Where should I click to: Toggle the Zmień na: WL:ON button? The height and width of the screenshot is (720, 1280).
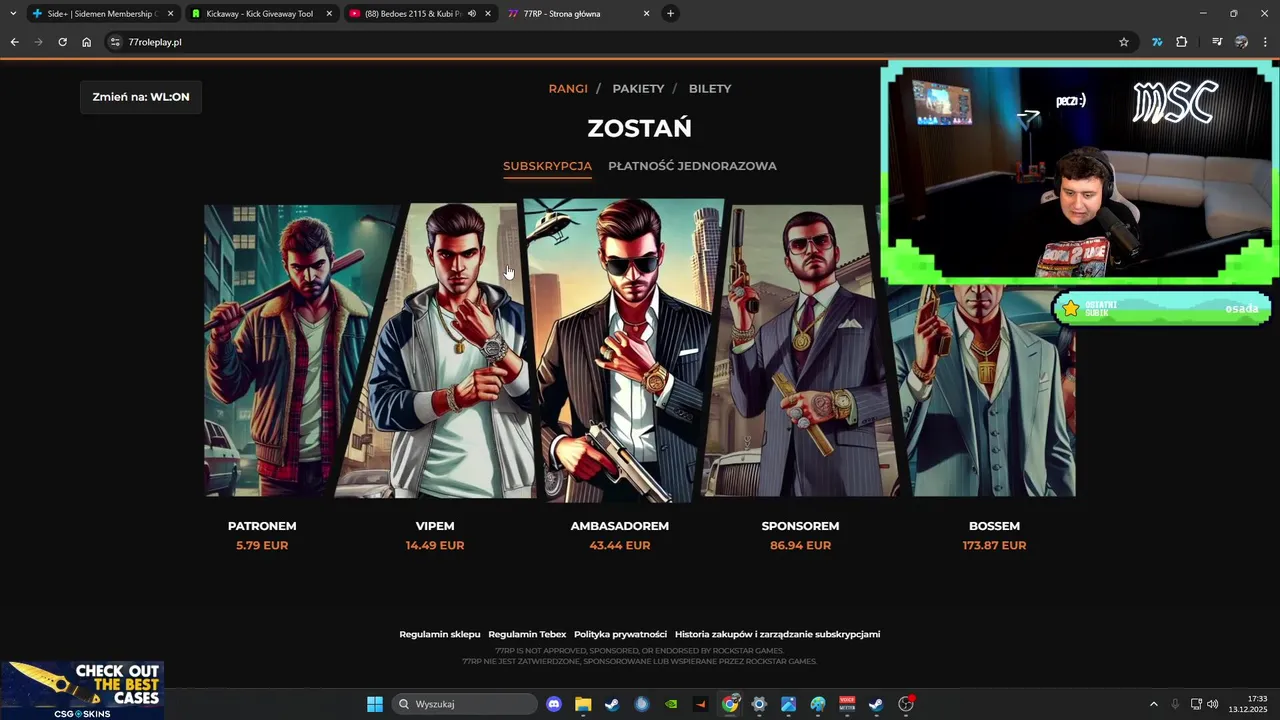click(141, 97)
